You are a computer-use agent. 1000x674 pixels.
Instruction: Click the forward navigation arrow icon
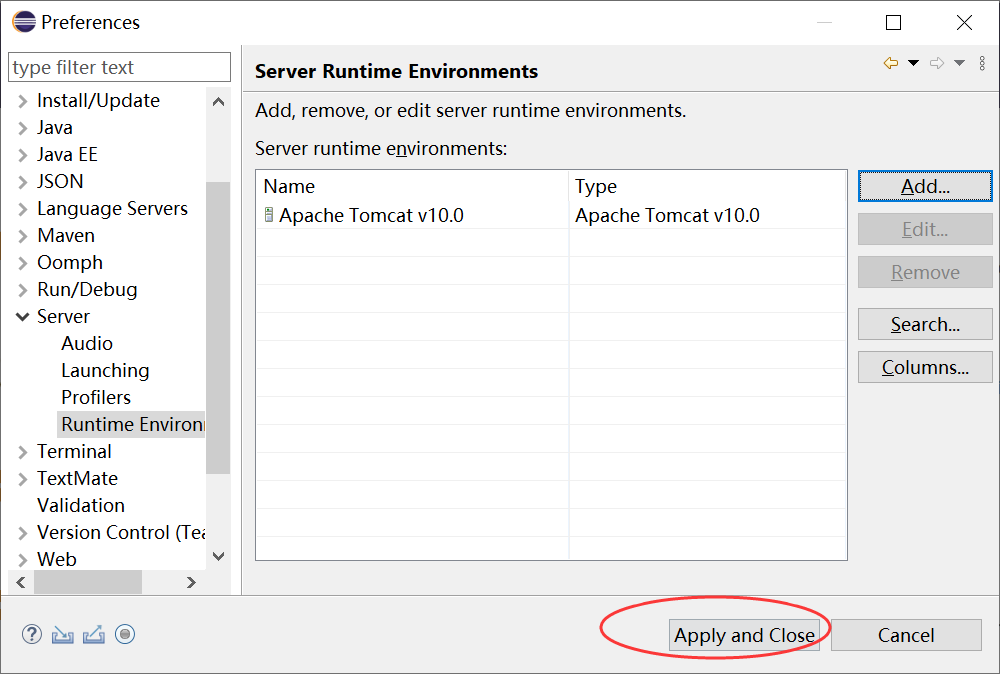937,63
